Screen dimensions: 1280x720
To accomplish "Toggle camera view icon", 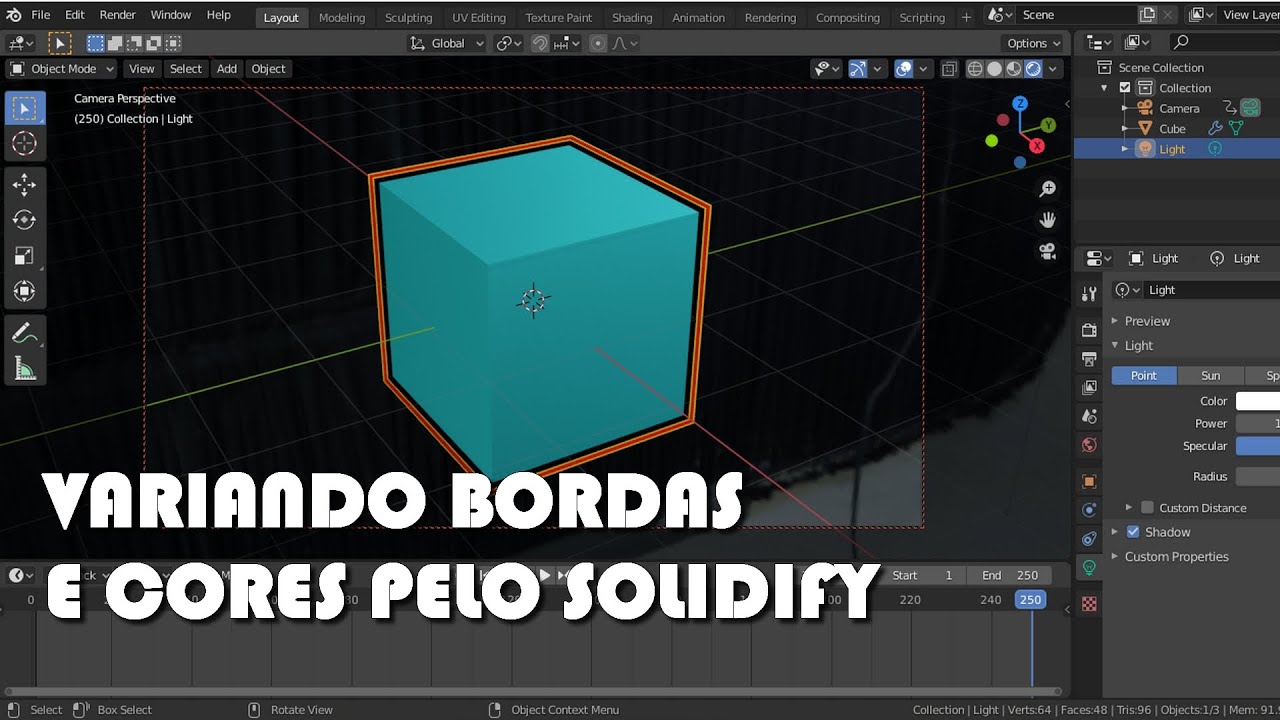I will 1048,251.
